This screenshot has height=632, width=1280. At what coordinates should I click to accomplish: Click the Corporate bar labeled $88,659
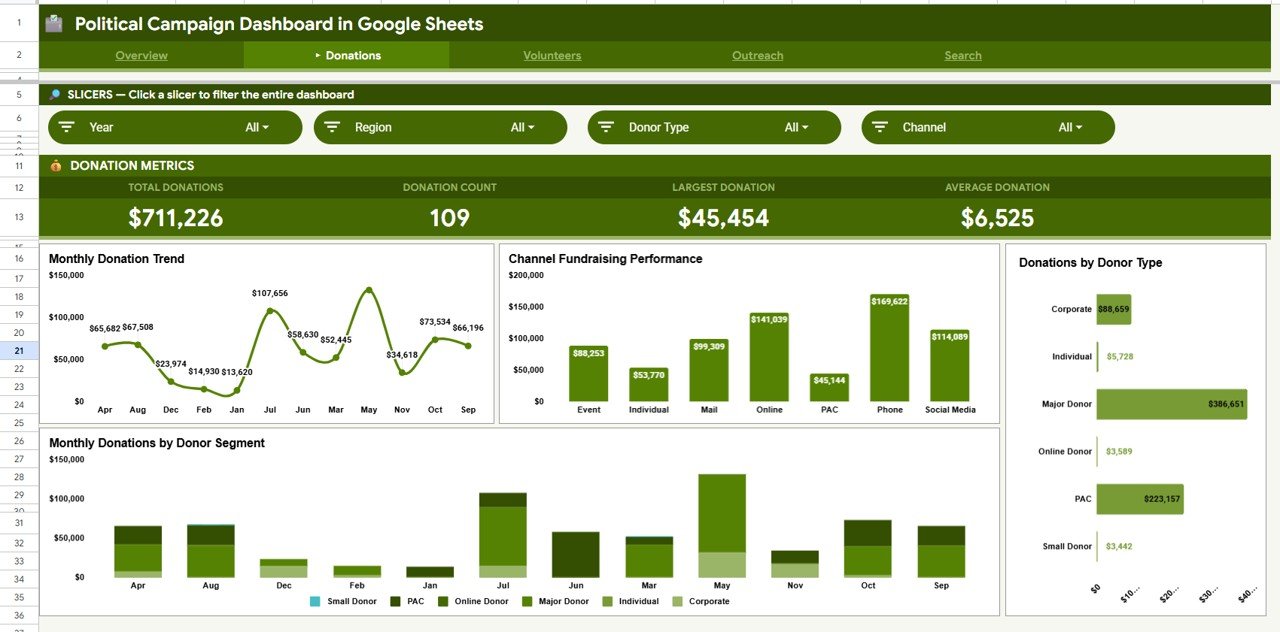pyautogui.click(x=1114, y=309)
